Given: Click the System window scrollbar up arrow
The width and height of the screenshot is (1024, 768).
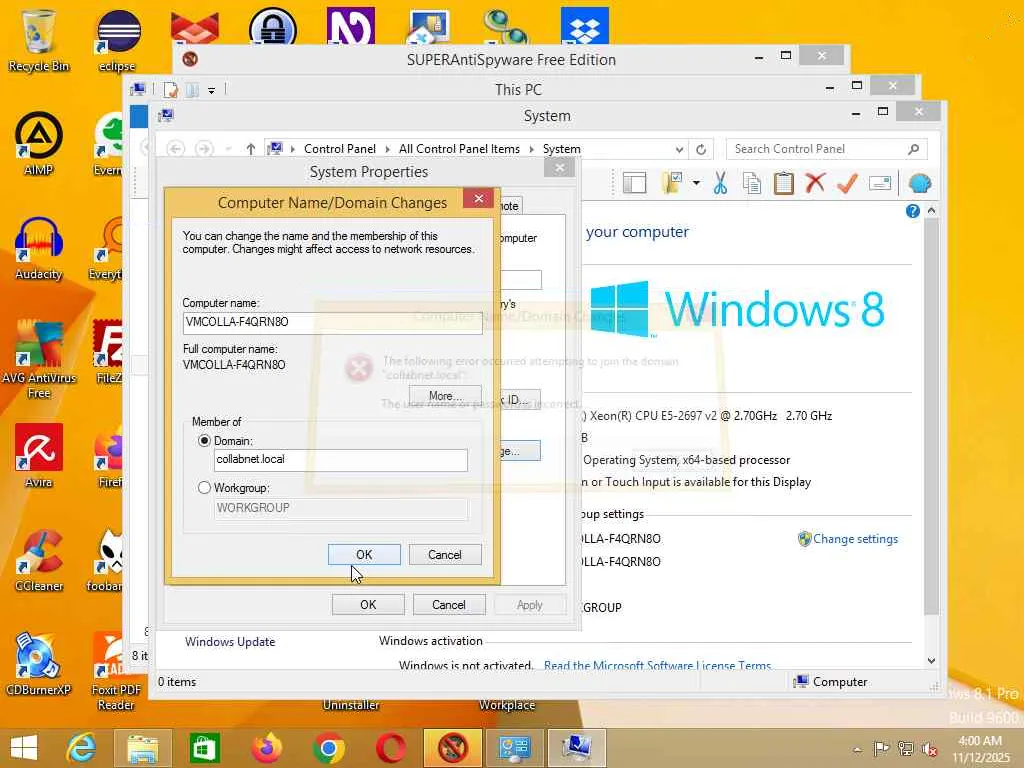Looking at the screenshot, I should [x=932, y=211].
